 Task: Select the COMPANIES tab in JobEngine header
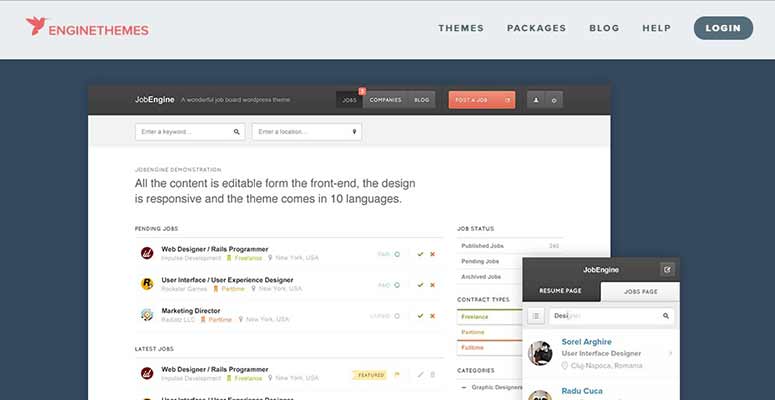[386, 100]
